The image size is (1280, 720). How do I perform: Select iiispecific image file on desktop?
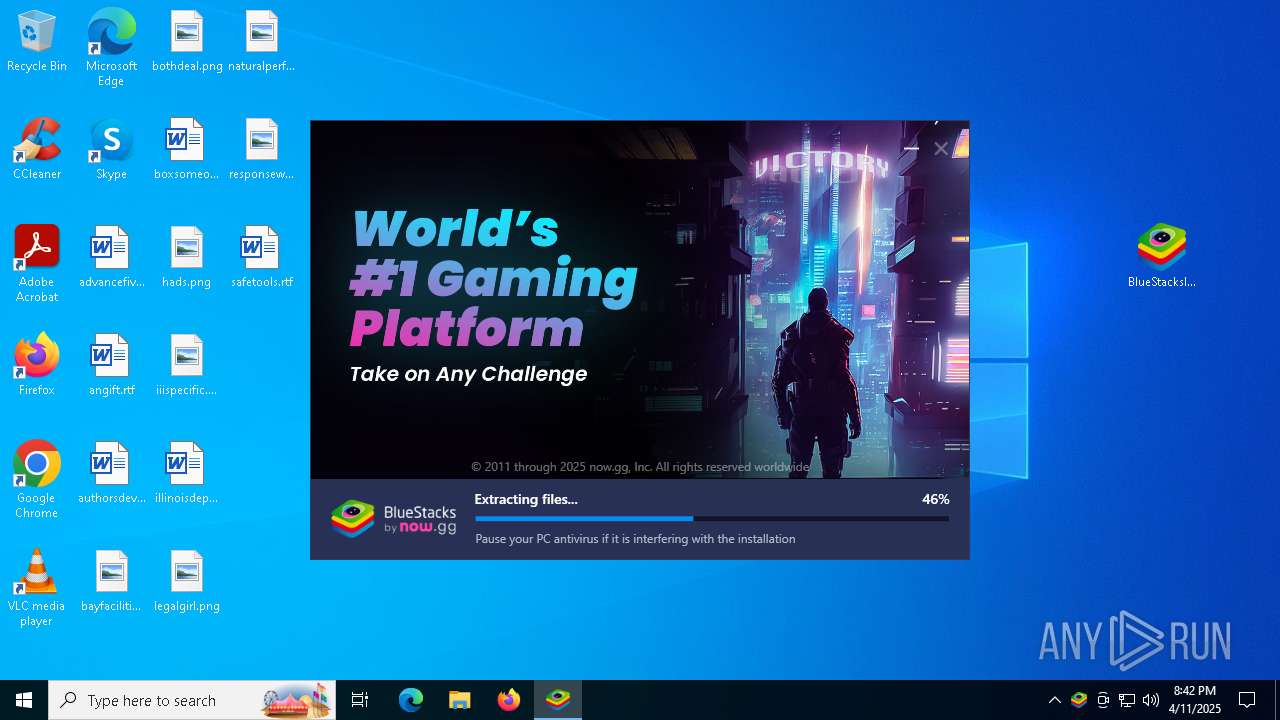[186, 366]
